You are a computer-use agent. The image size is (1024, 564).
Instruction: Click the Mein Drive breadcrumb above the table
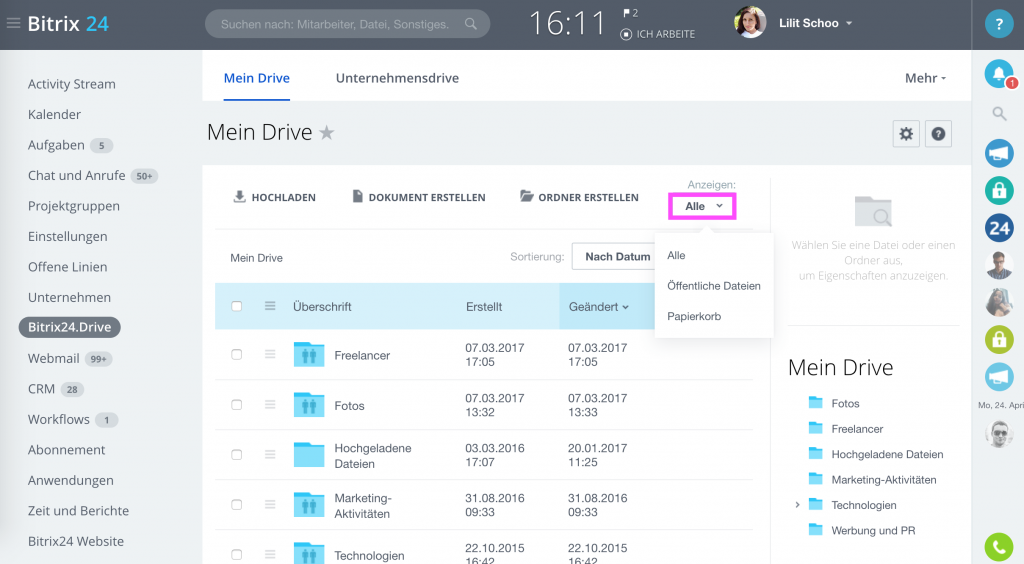[x=256, y=258]
